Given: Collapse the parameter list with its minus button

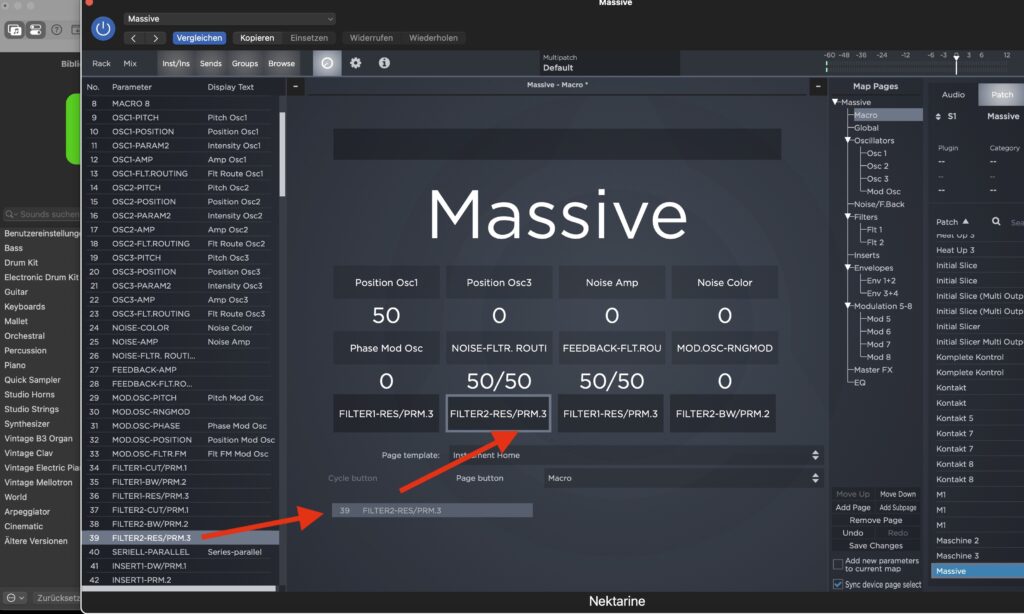Looking at the screenshot, I should click(x=295, y=86).
